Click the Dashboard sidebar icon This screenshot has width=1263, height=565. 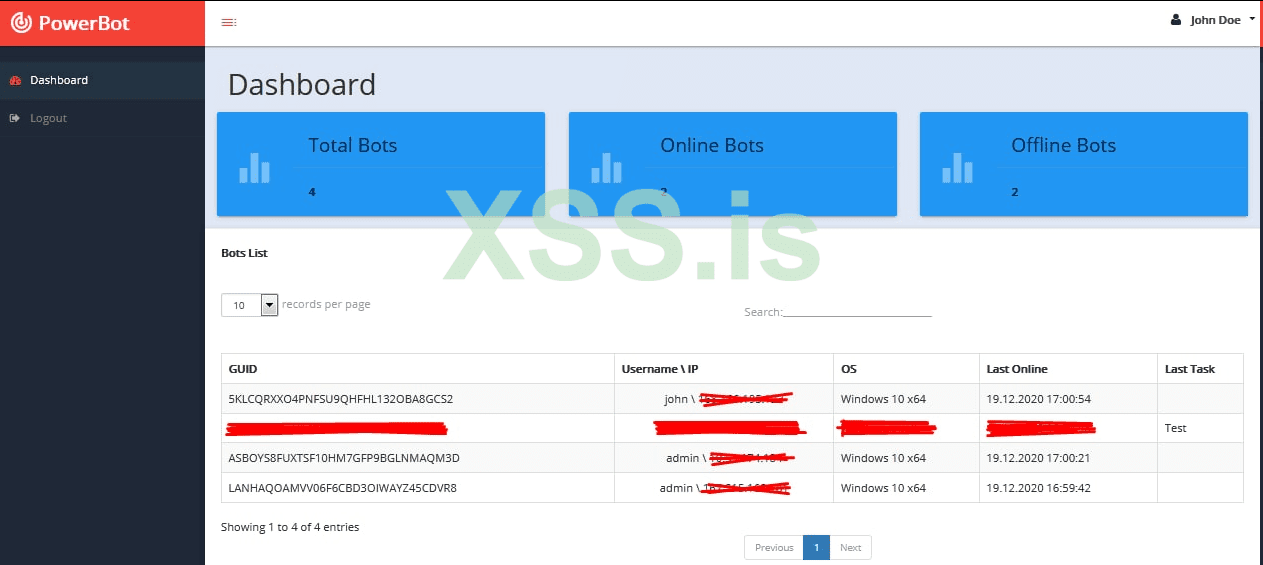coord(15,80)
